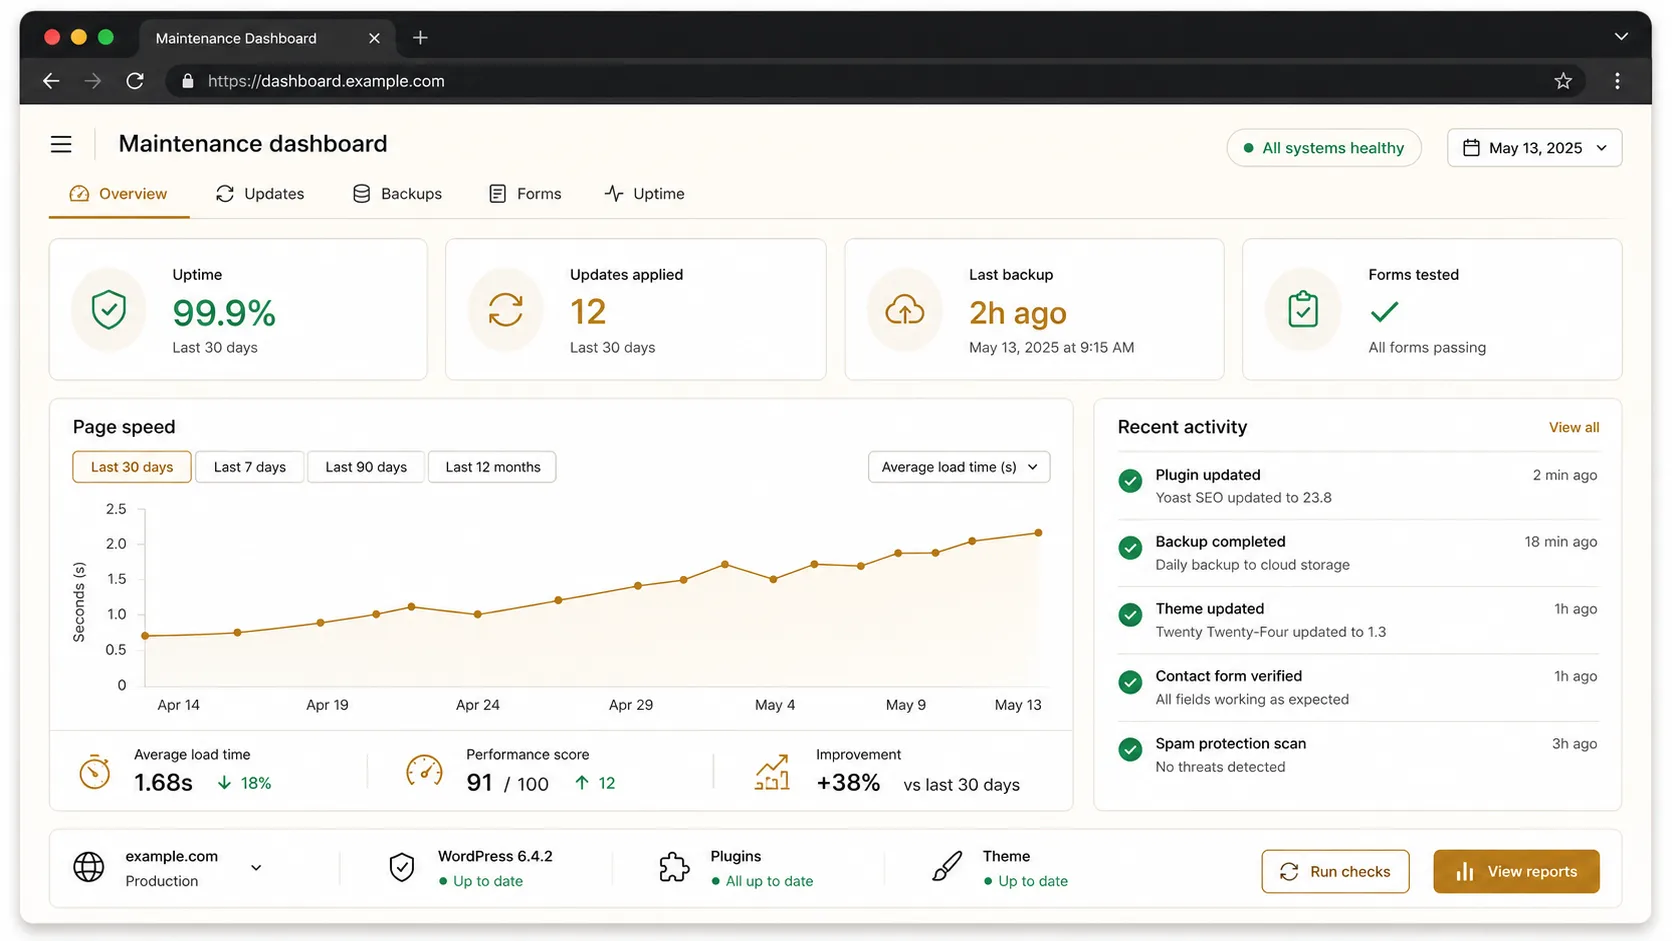Click the Theme paintbrush icon
The height and width of the screenshot is (941, 1672).
tap(947, 867)
